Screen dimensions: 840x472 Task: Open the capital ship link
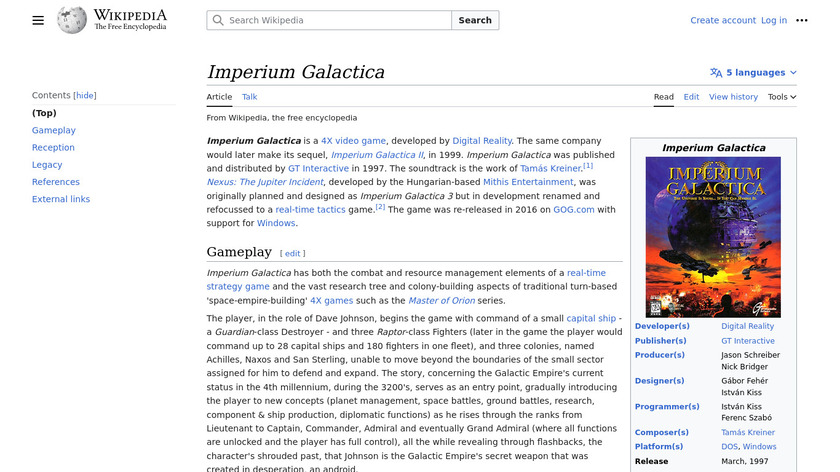(x=591, y=318)
